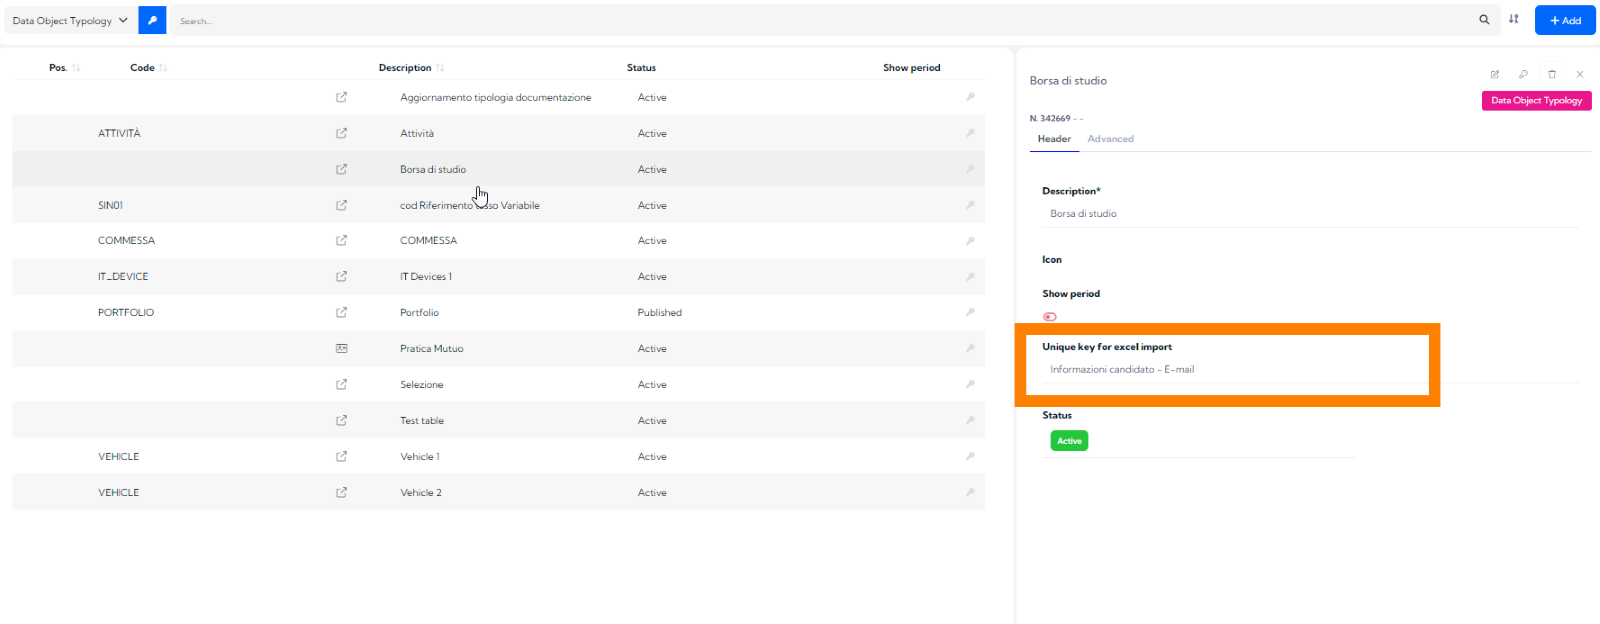Click the trash delete icon in detail panel
This screenshot has width=1600, height=624.
click(1552, 74)
